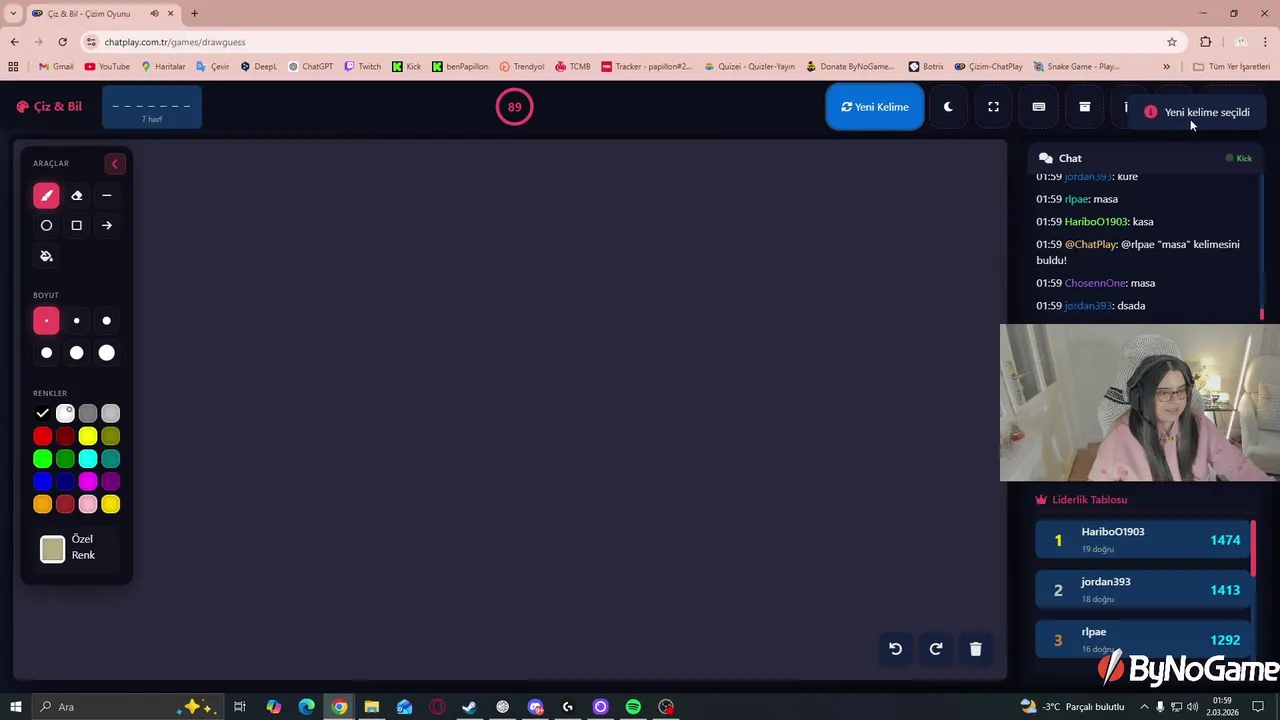
Task: Open the Kick bookmark
Action: 407,67
